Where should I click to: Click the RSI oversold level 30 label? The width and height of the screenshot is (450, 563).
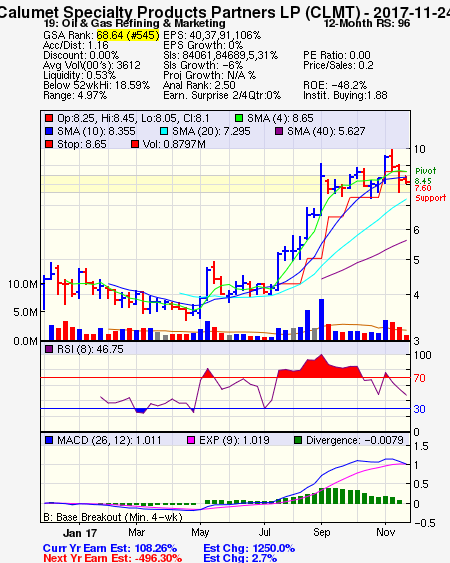419,409
